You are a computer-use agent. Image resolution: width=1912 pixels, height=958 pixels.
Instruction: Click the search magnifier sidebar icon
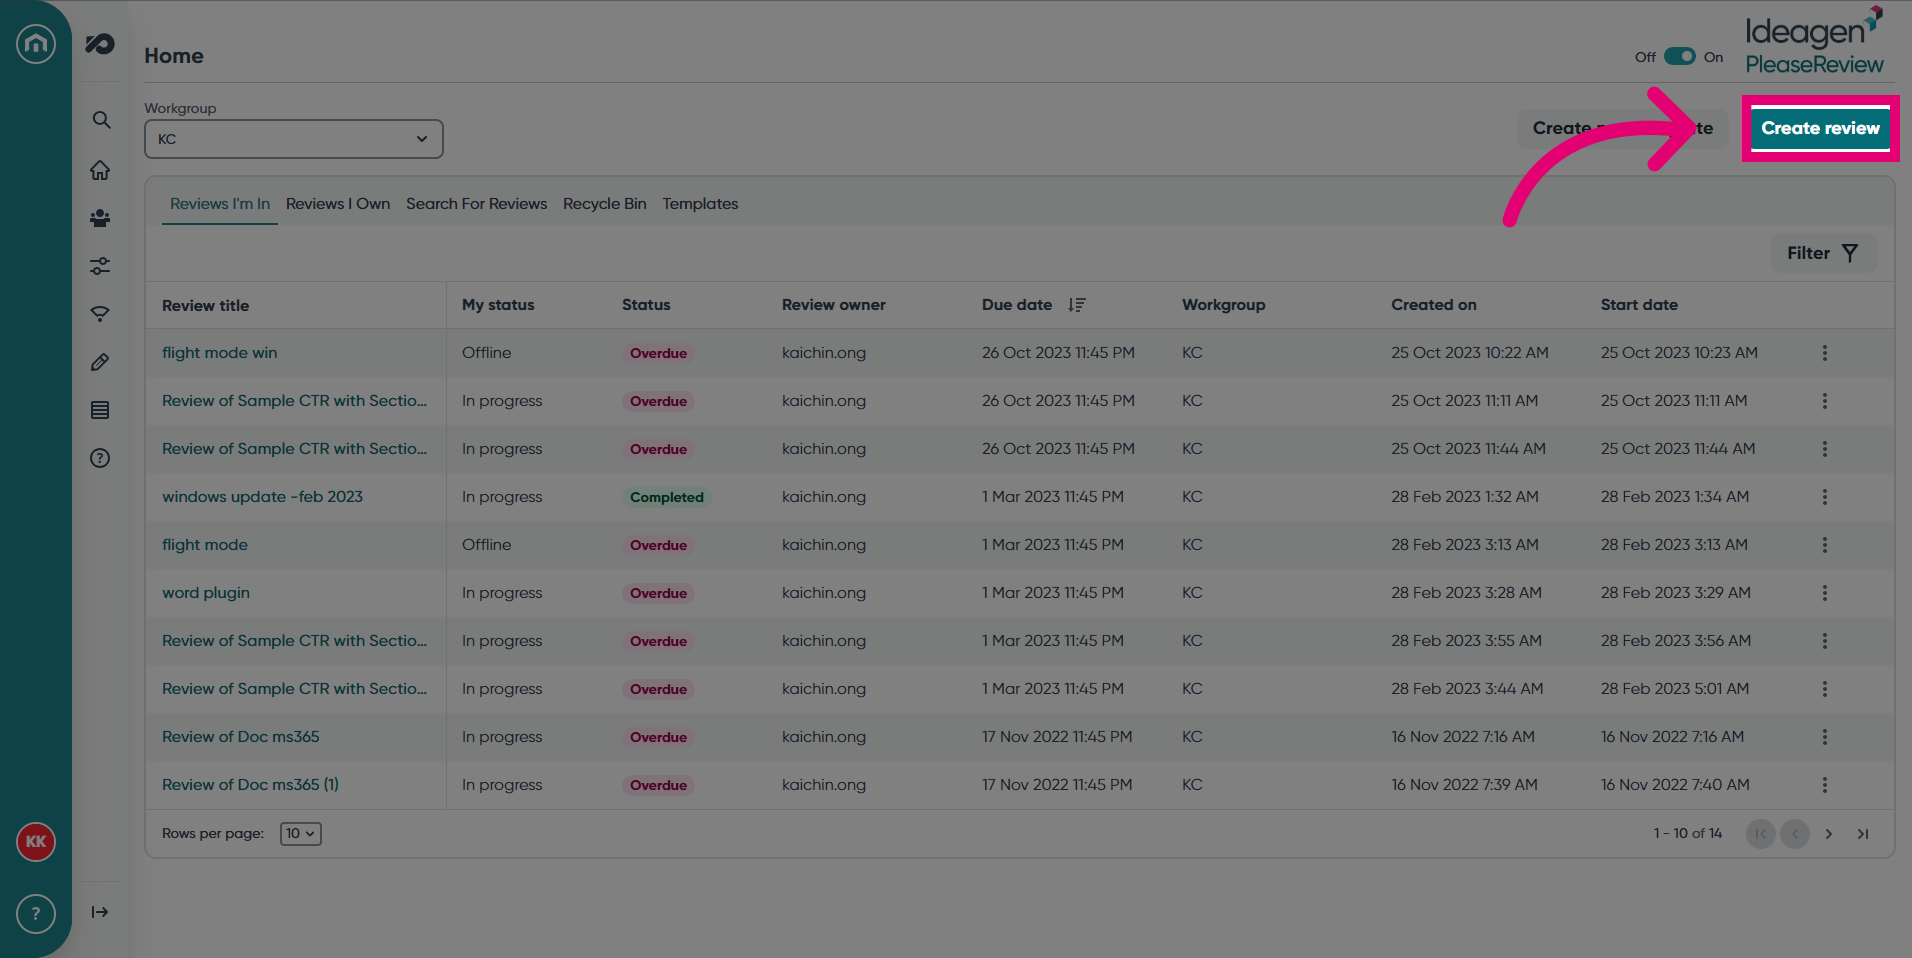pyautogui.click(x=101, y=120)
